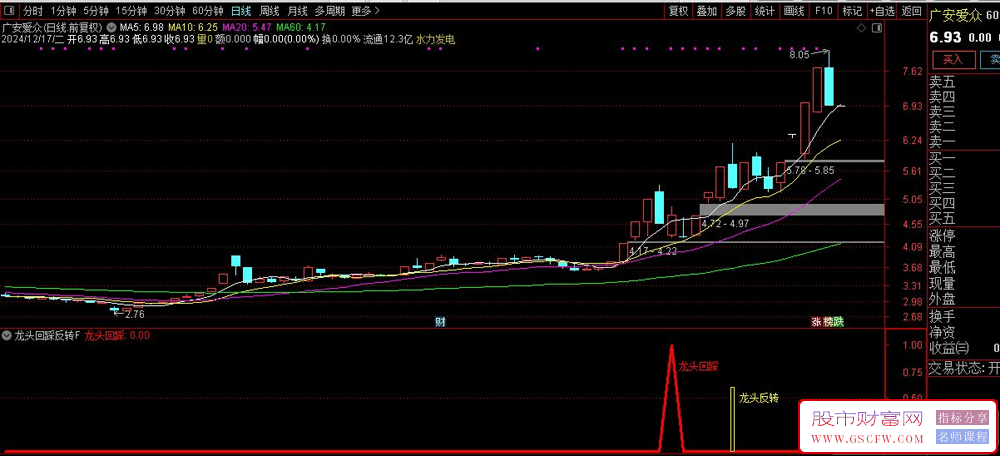Screen dimensions: 1000x456
Task: Open the 多股 multi-stock view
Action: 735,11
